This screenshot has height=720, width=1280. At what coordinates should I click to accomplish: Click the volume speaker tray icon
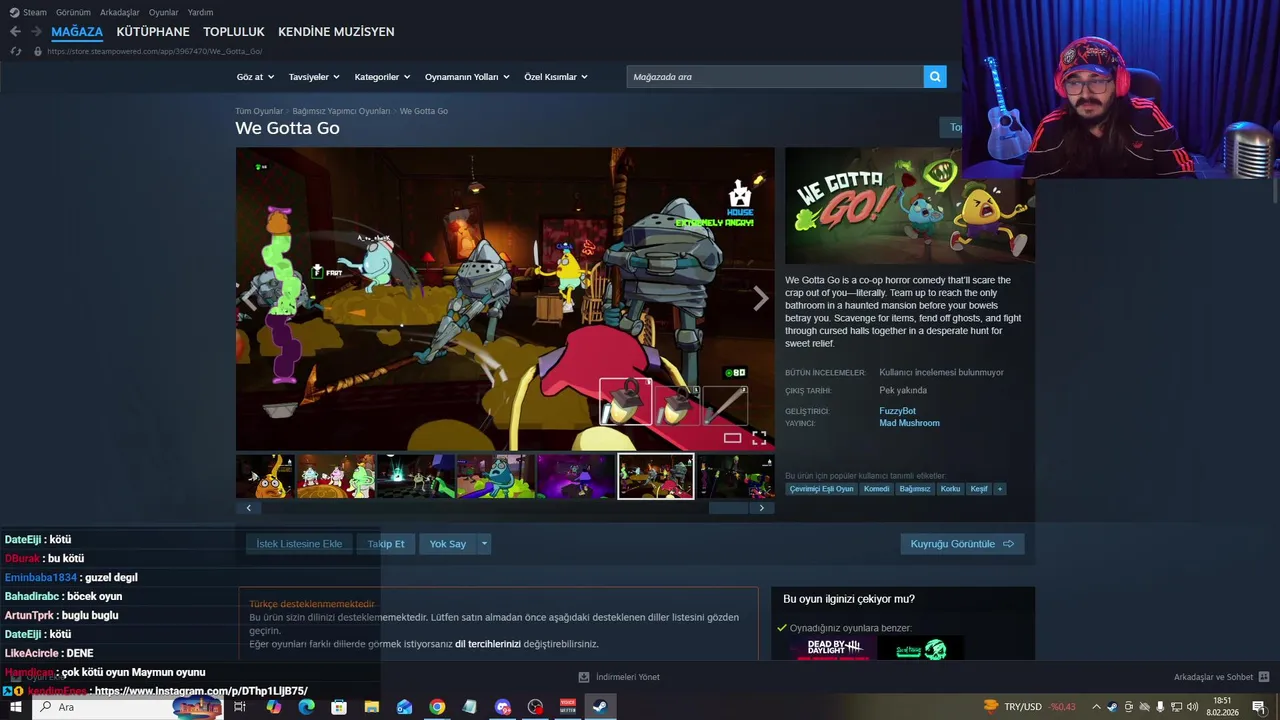(1192, 707)
